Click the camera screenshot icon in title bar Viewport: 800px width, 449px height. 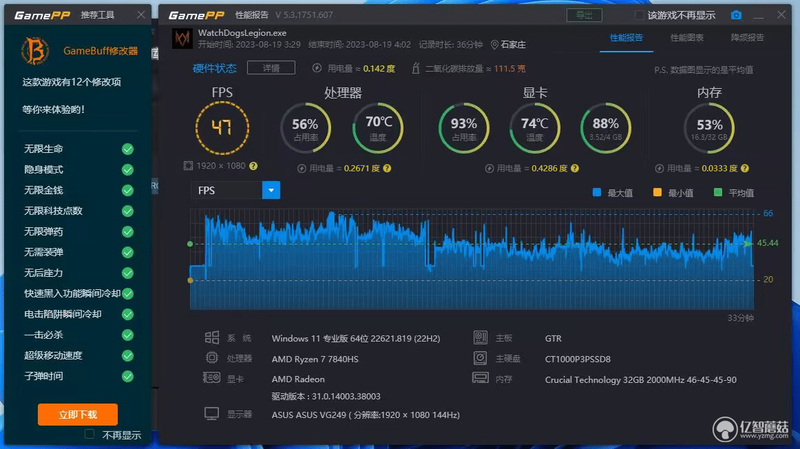click(x=736, y=15)
